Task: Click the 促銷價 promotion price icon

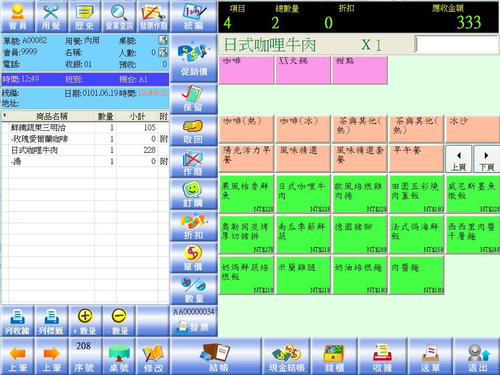Action: (x=194, y=59)
